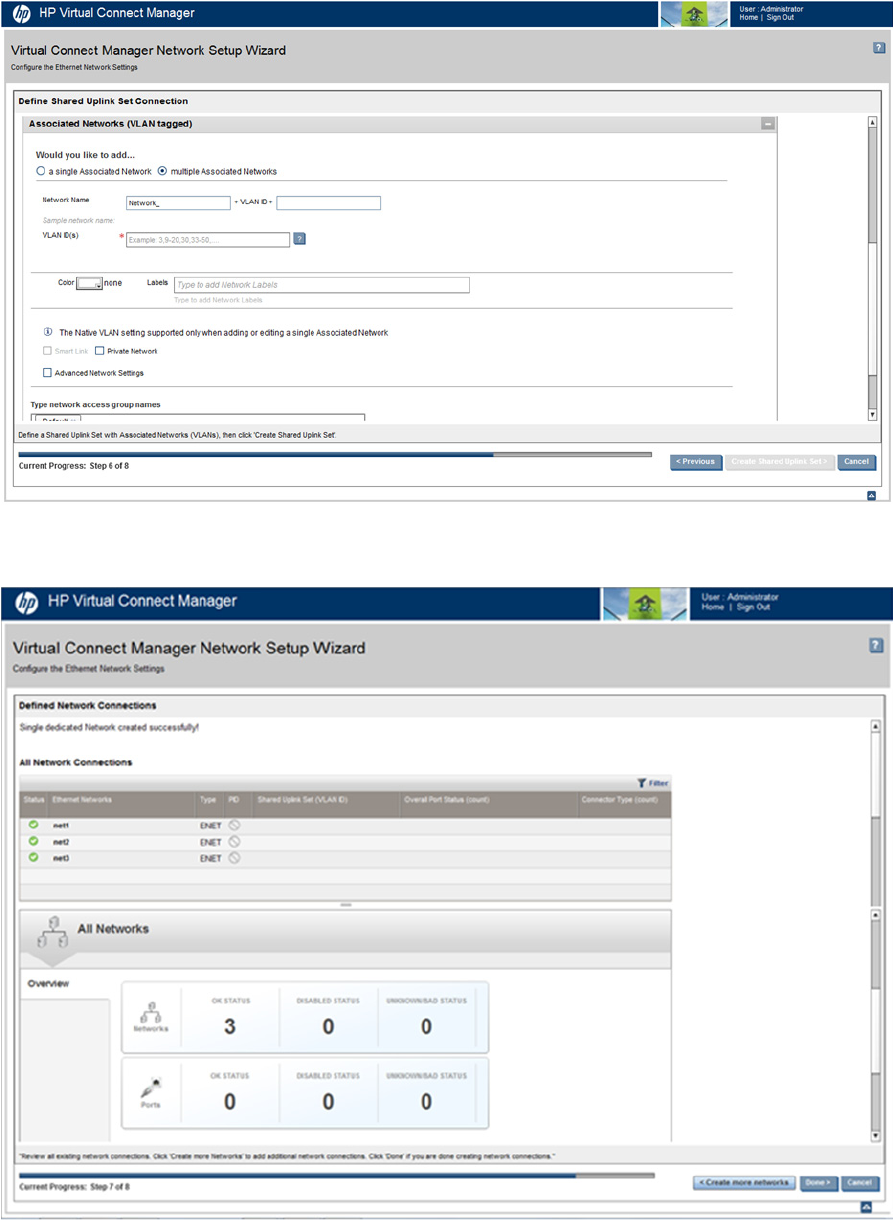Cancel the Step 6 wizard
The height and width of the screenshot is (1221, 894).
856,462
